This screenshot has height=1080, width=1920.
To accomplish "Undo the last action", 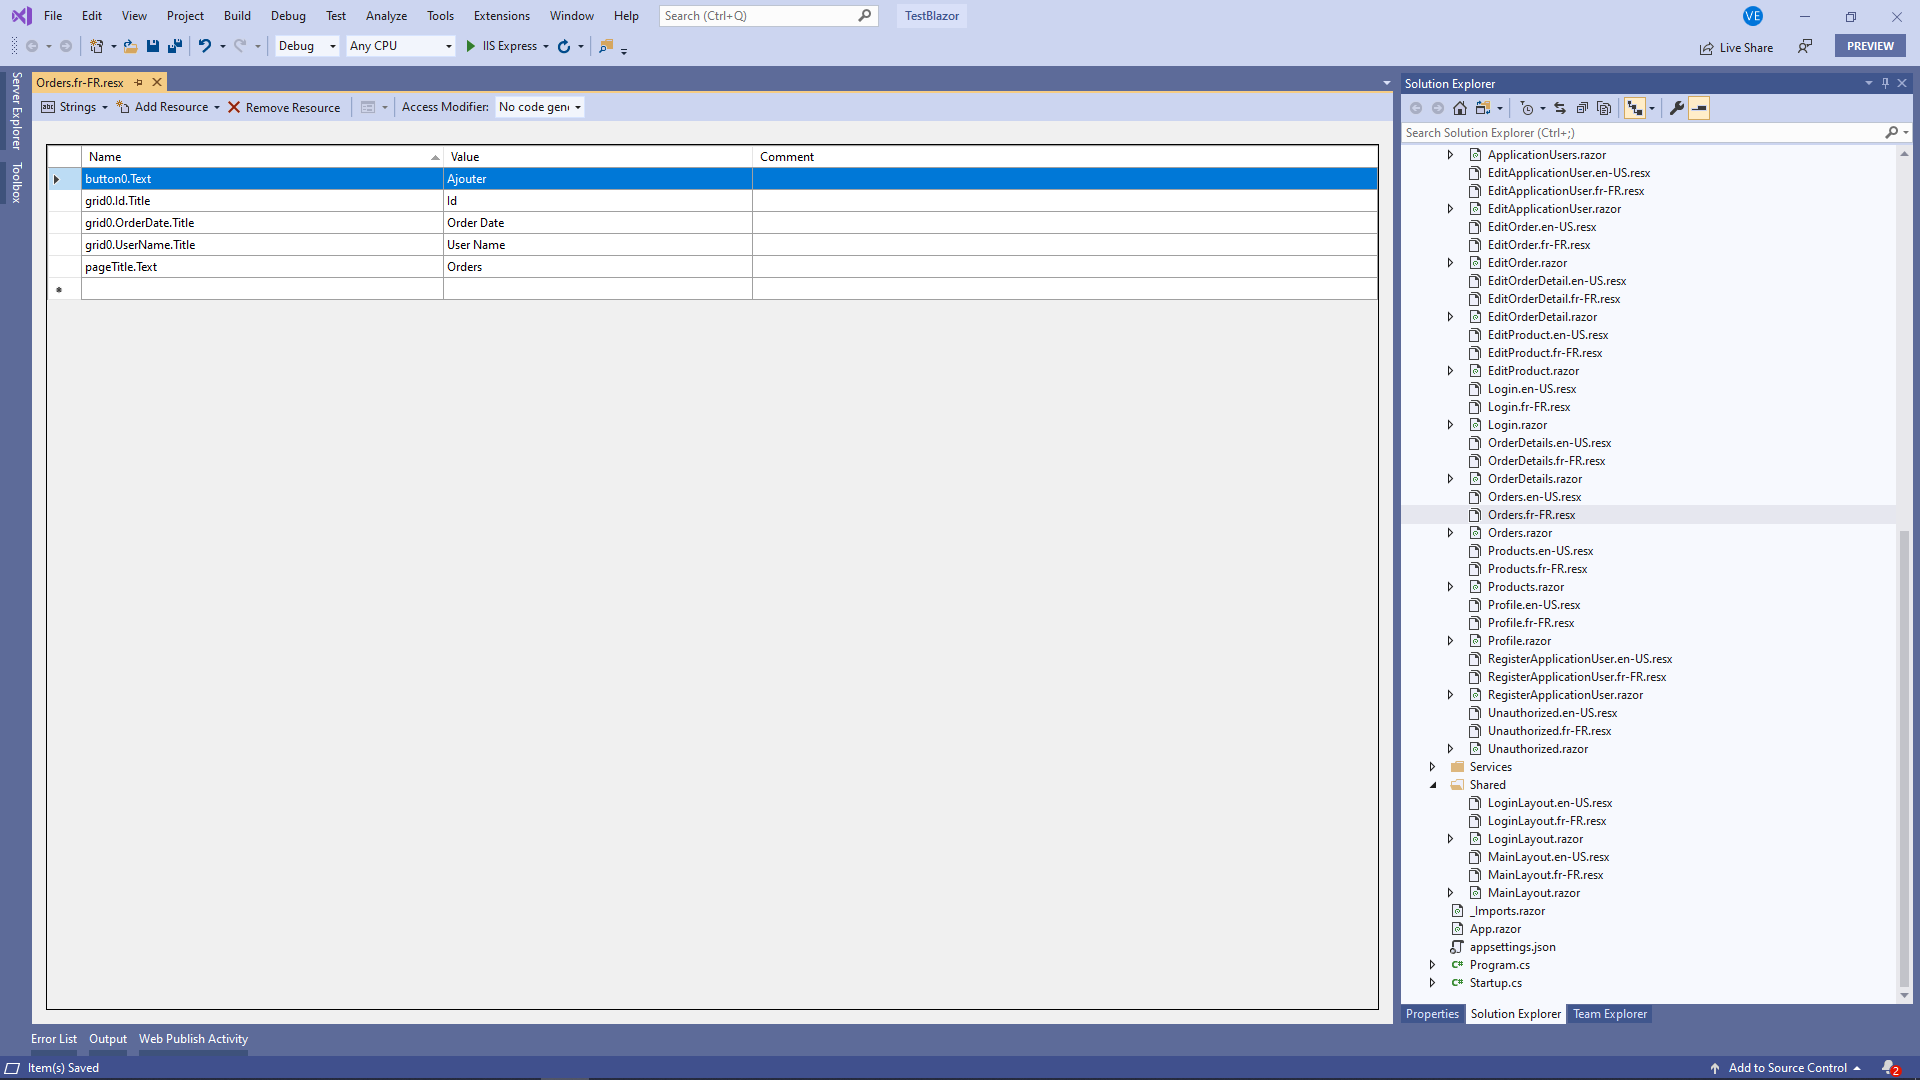I will 205,46.
